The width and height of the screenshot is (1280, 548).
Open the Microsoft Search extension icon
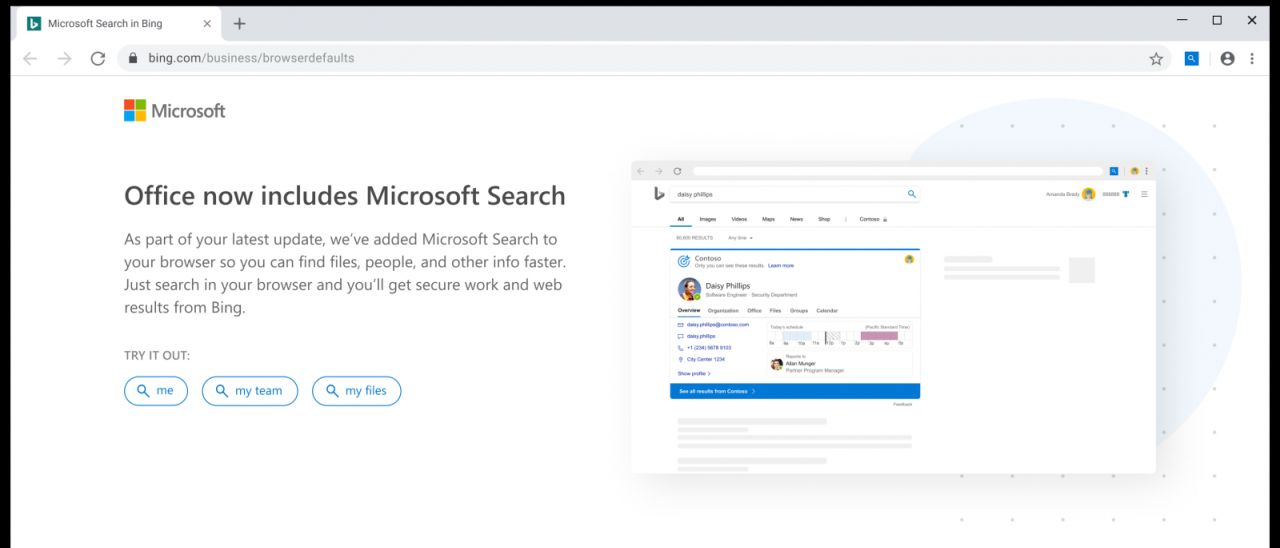(x=1192, y=59)
